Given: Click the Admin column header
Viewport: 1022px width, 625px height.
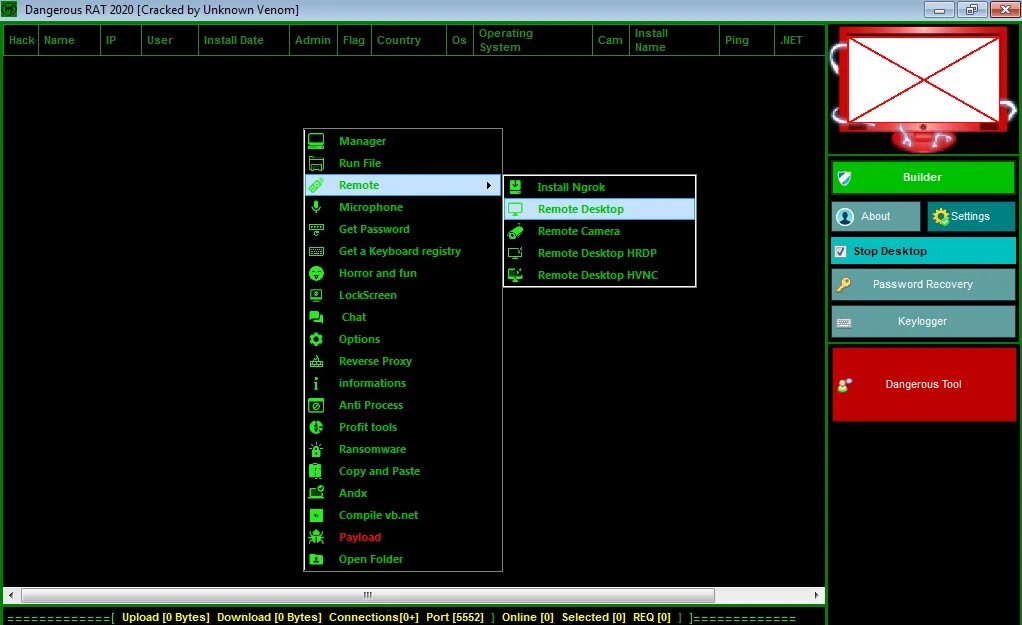Looking at the screenshot, I should pos(313,40).
